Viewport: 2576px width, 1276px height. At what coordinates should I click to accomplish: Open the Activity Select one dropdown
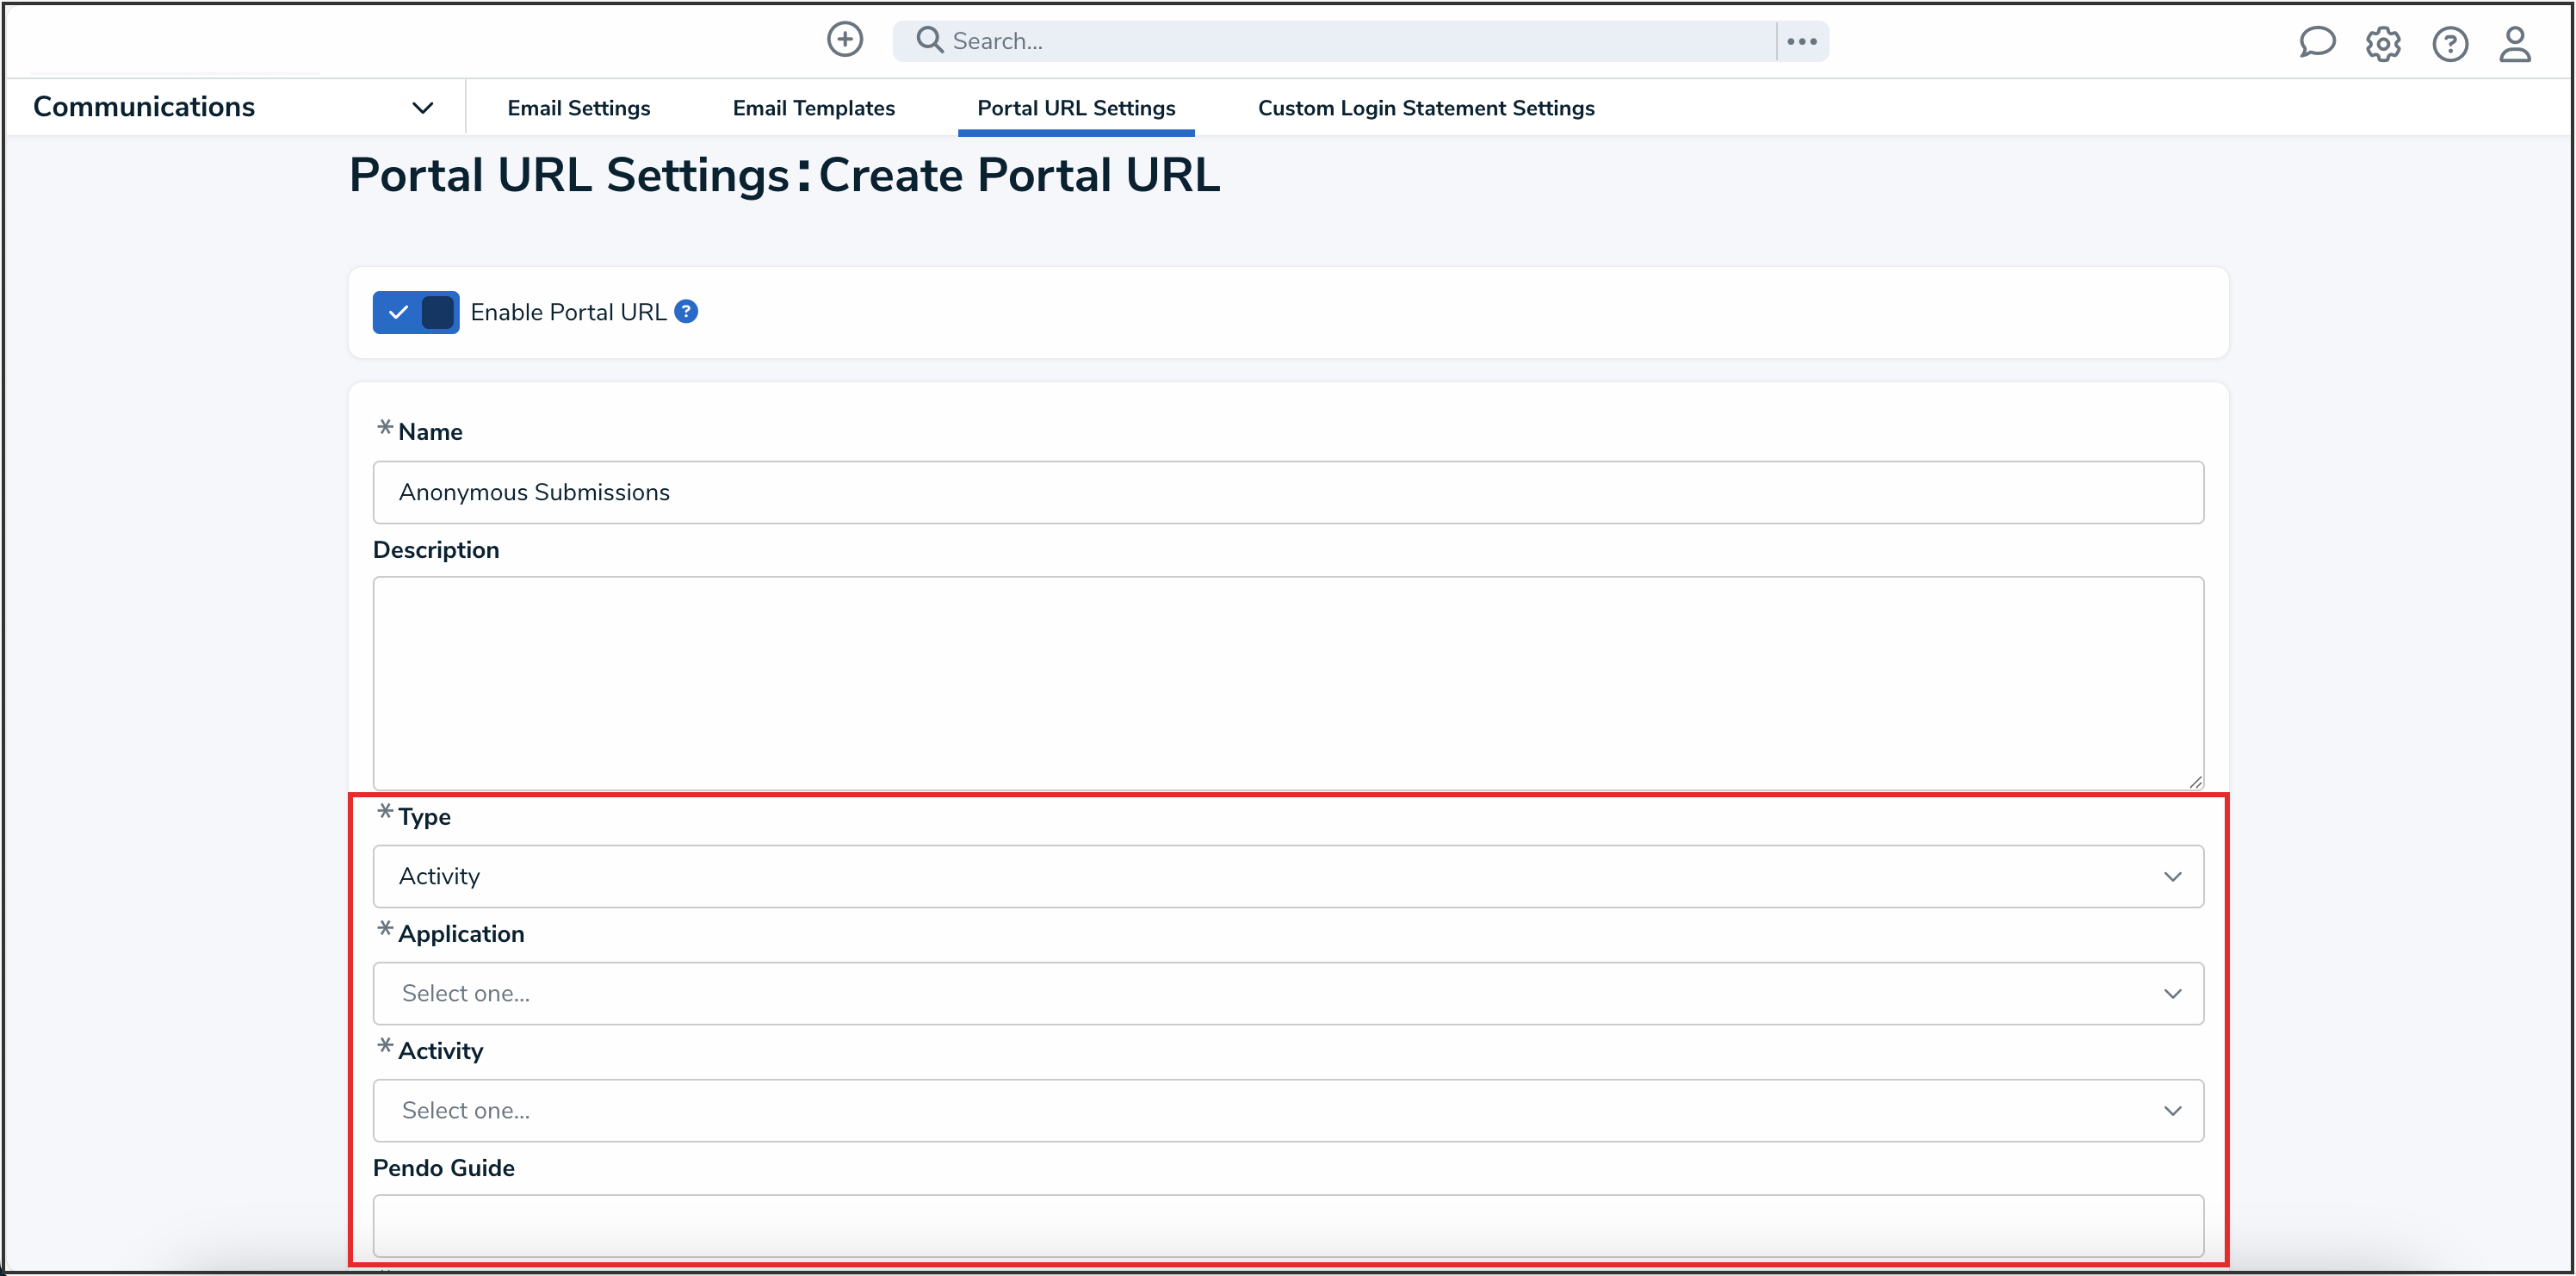[1286, 1110]
